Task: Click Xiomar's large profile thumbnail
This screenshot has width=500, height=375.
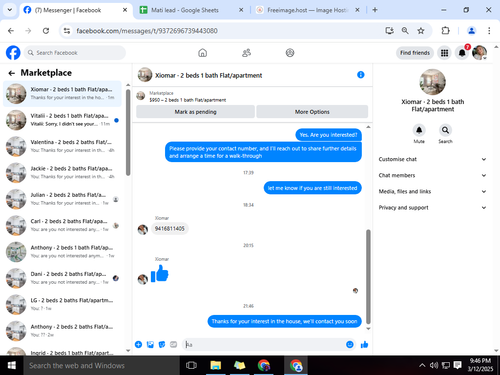Action: 432,82
